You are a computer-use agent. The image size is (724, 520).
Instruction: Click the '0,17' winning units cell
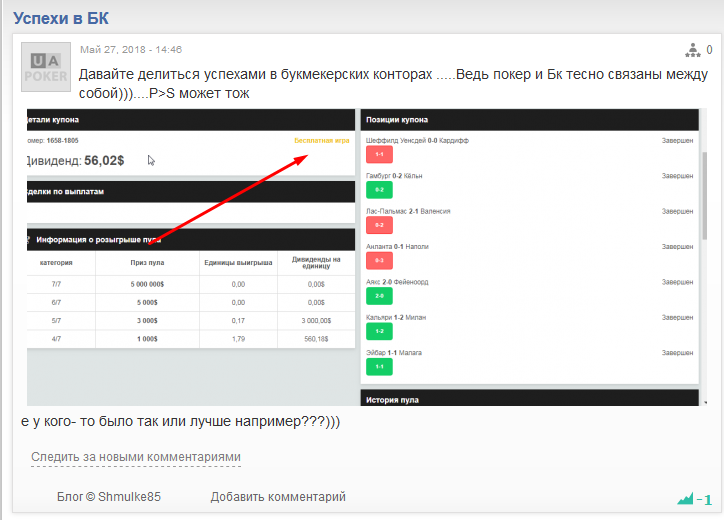click(x=238, y=320)
